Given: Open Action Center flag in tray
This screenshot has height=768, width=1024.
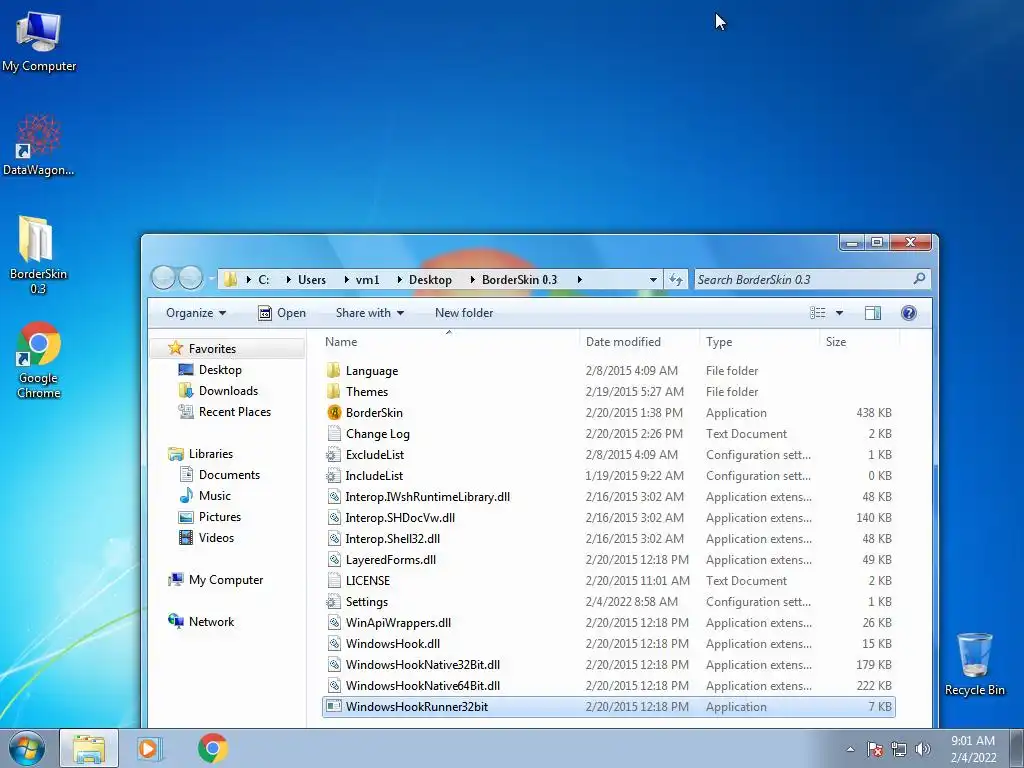Looking at the screenshot, I should click(875, 749).
